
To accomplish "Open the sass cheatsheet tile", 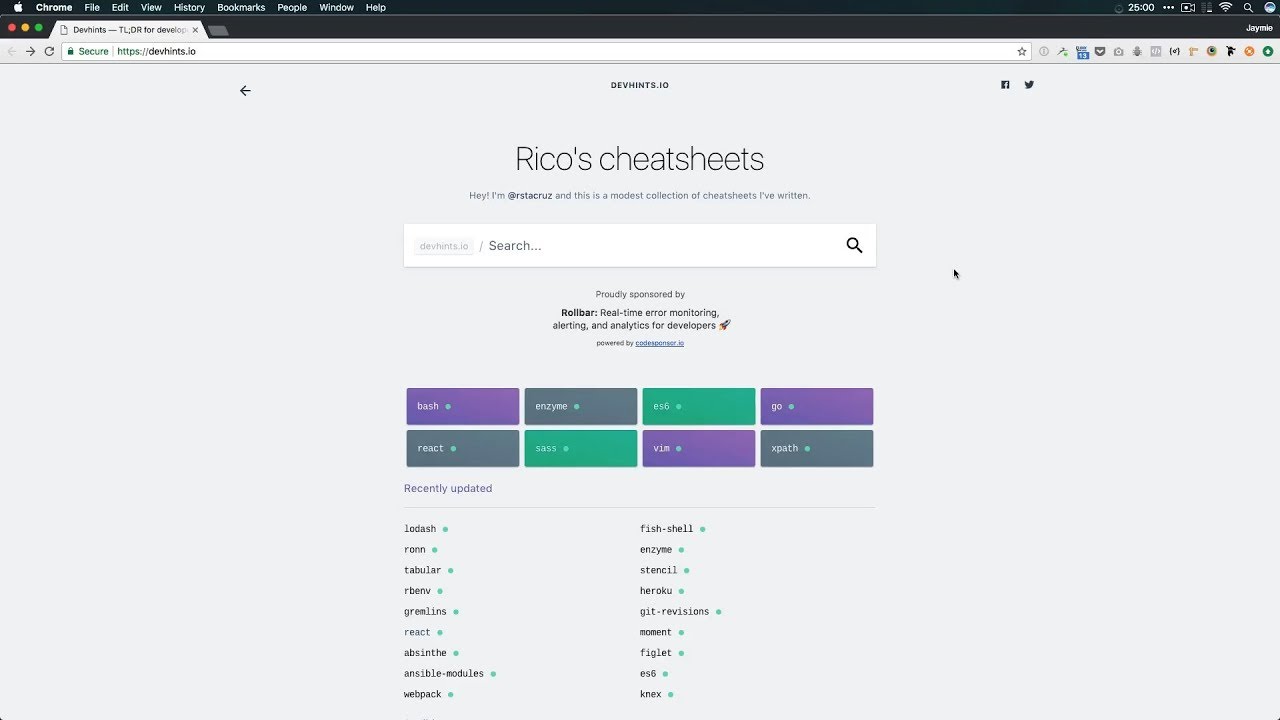I will click(x=581, y=448).
